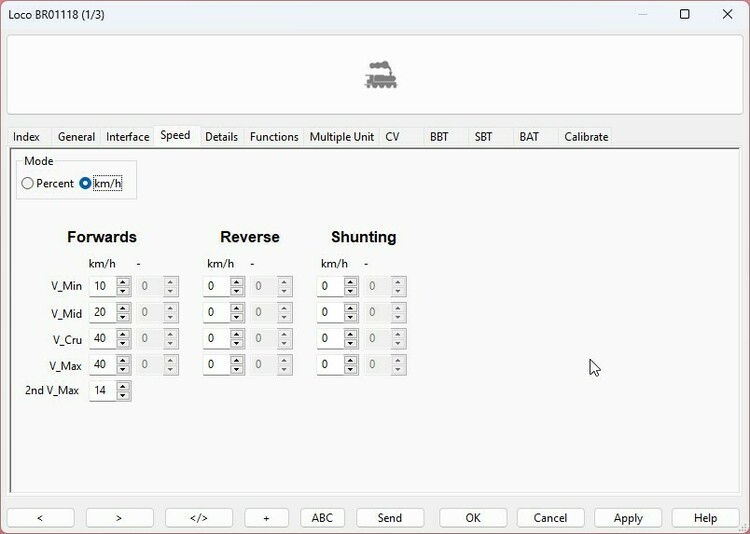Image resolution: width=750 pixels, height=534 pixels.
Task: Click the Send button
Action: (x=390, y=518)
